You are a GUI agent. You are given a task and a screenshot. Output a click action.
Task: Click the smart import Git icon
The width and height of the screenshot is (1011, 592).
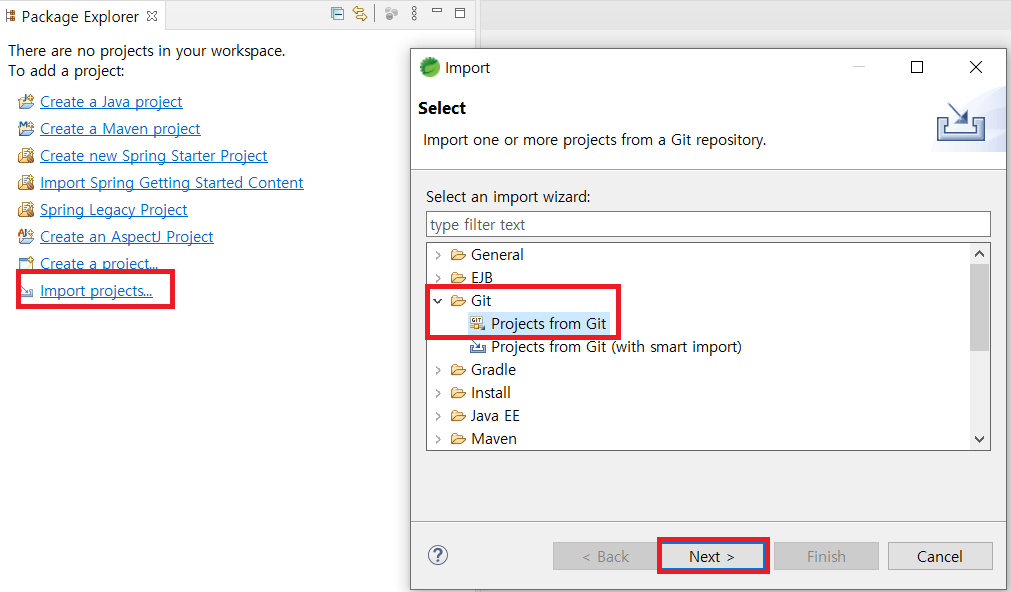(x=478, y=347)
